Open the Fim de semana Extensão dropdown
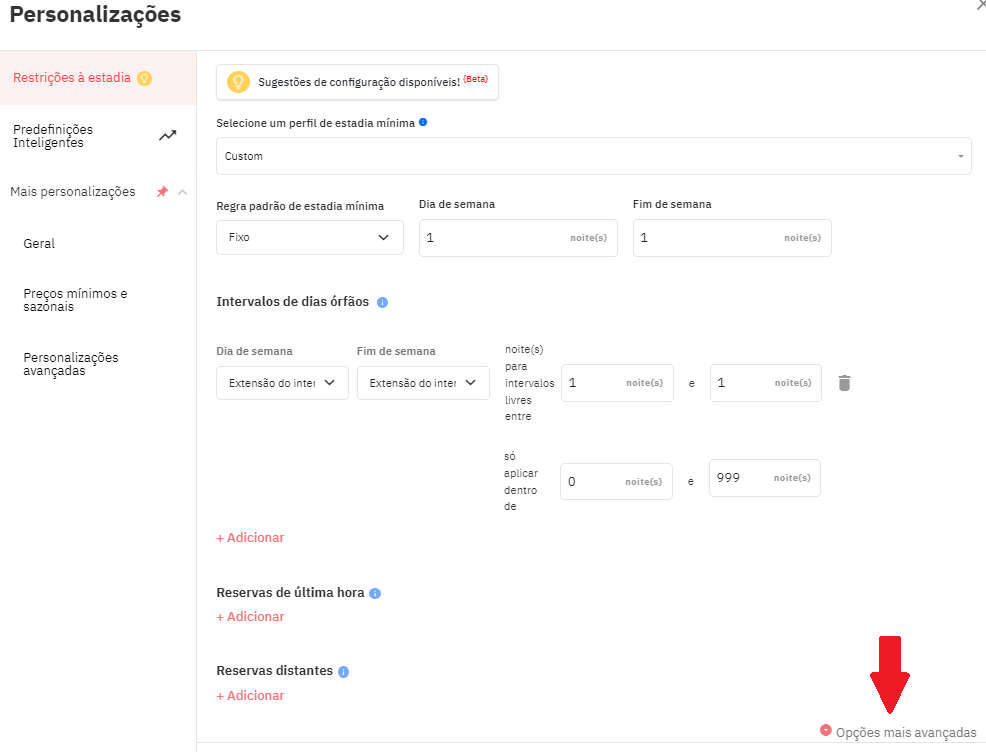Viewport: 986px width, 752px height. click(x=422, y=383)
